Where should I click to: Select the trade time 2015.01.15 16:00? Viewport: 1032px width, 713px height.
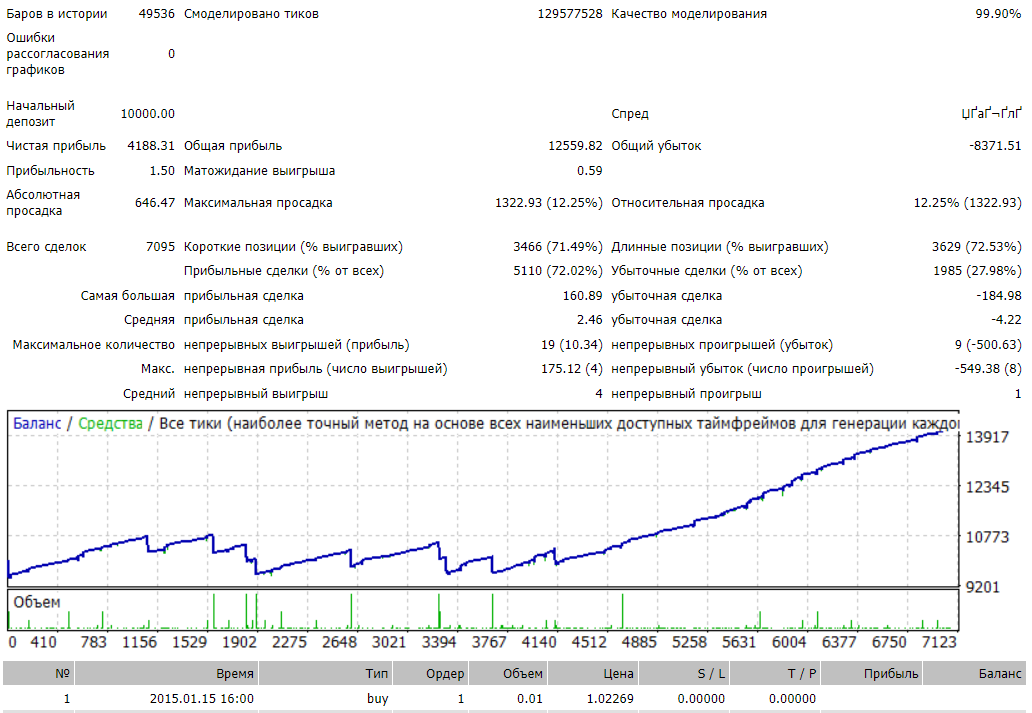[201, 699]
